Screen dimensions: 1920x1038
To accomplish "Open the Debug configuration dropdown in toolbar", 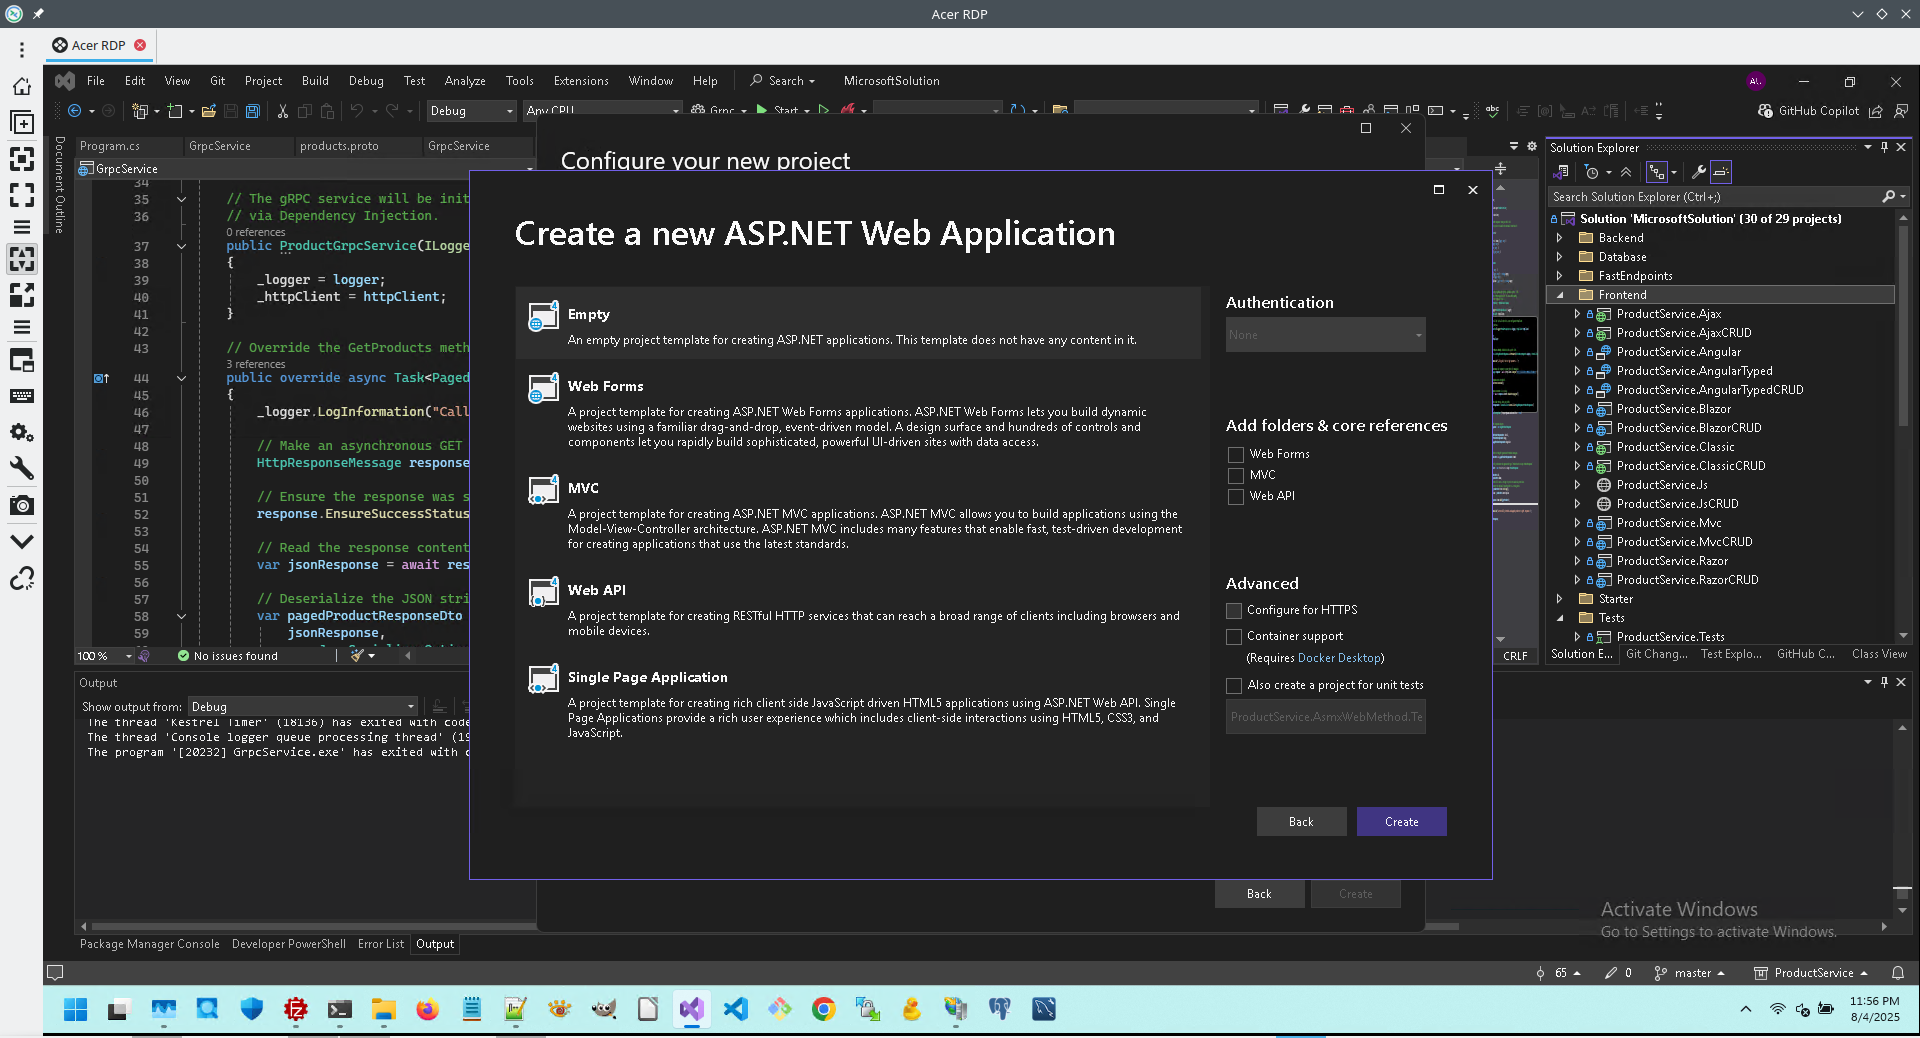I will click(x=471, y=111).
